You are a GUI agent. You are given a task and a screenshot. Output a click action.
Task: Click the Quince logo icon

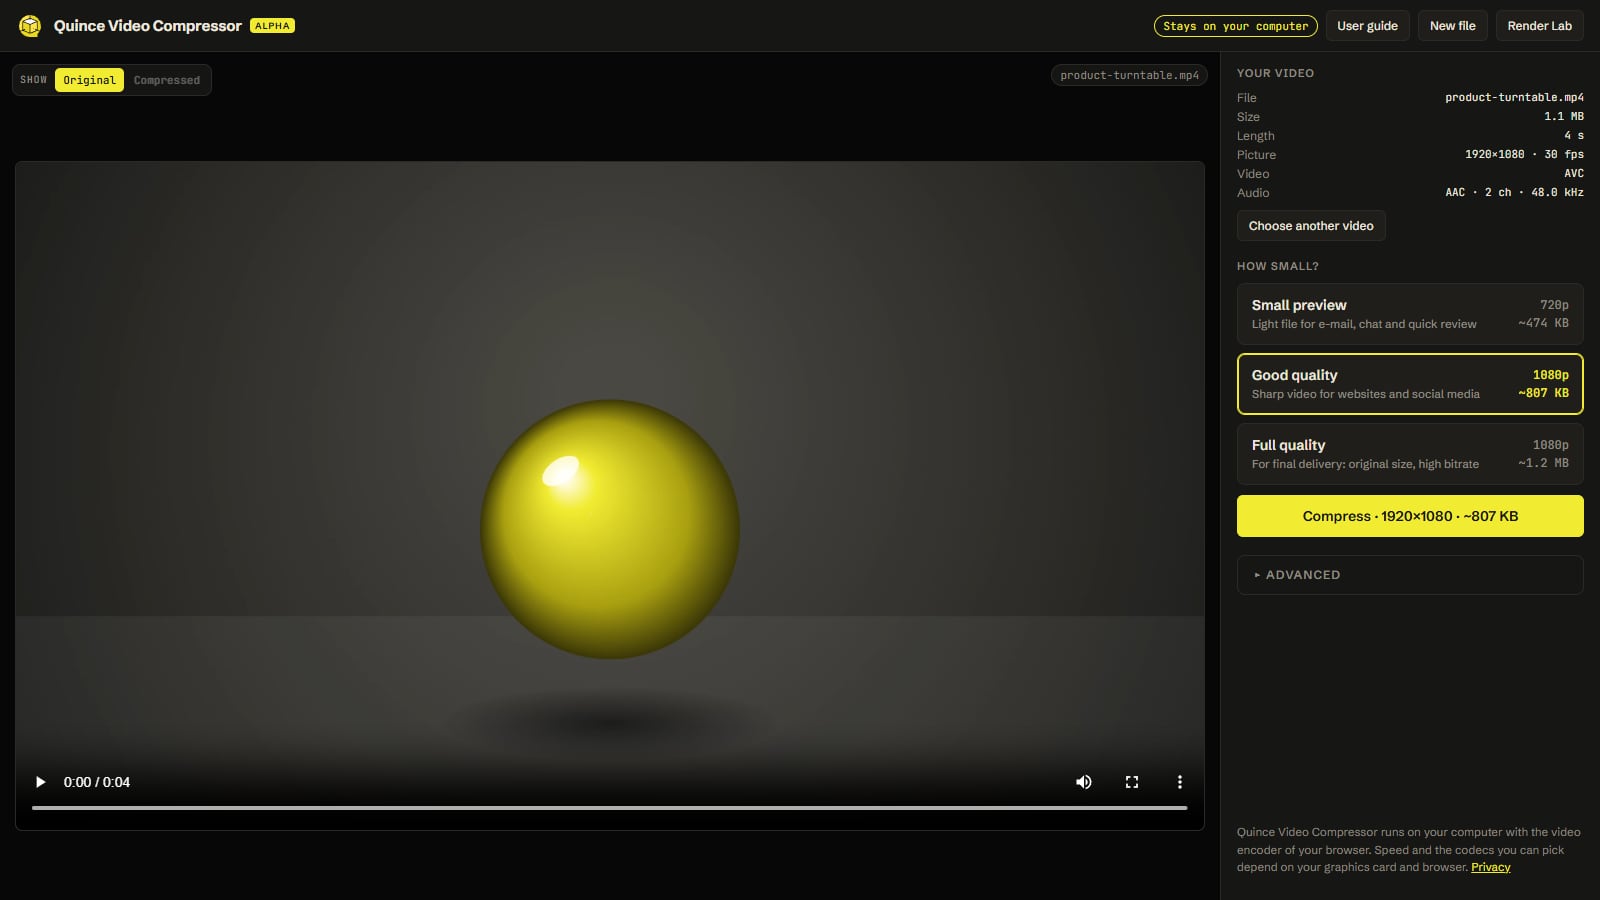point(30,26)
